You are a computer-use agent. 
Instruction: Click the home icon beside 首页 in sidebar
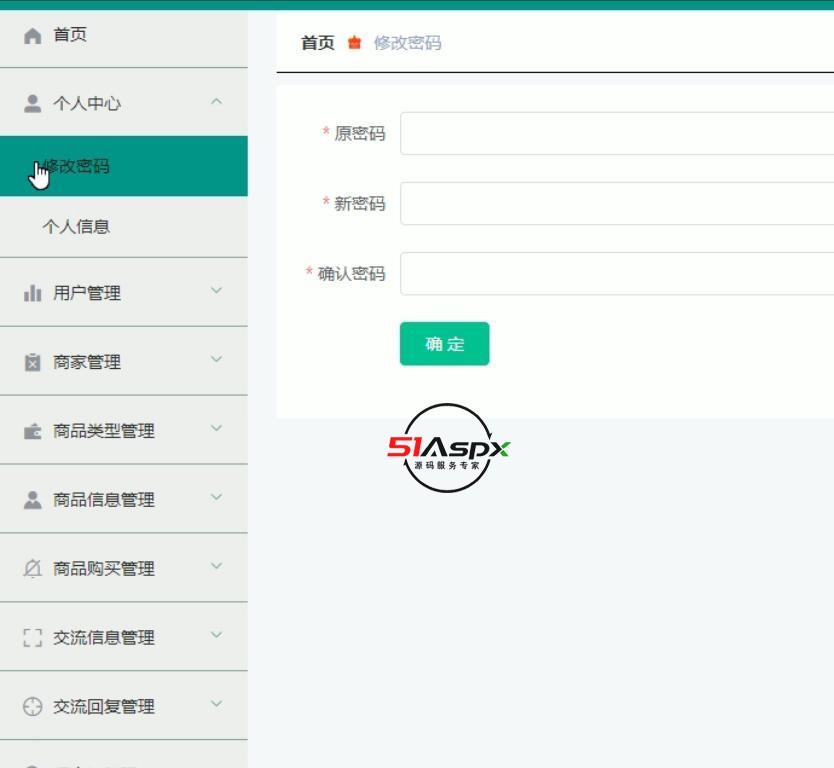pyautogui.click(x=32, y=36)
